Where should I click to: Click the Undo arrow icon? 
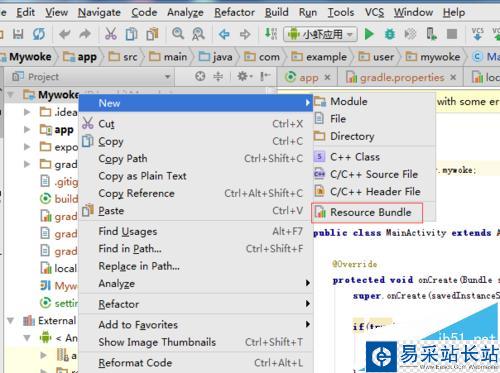point(65,34)
